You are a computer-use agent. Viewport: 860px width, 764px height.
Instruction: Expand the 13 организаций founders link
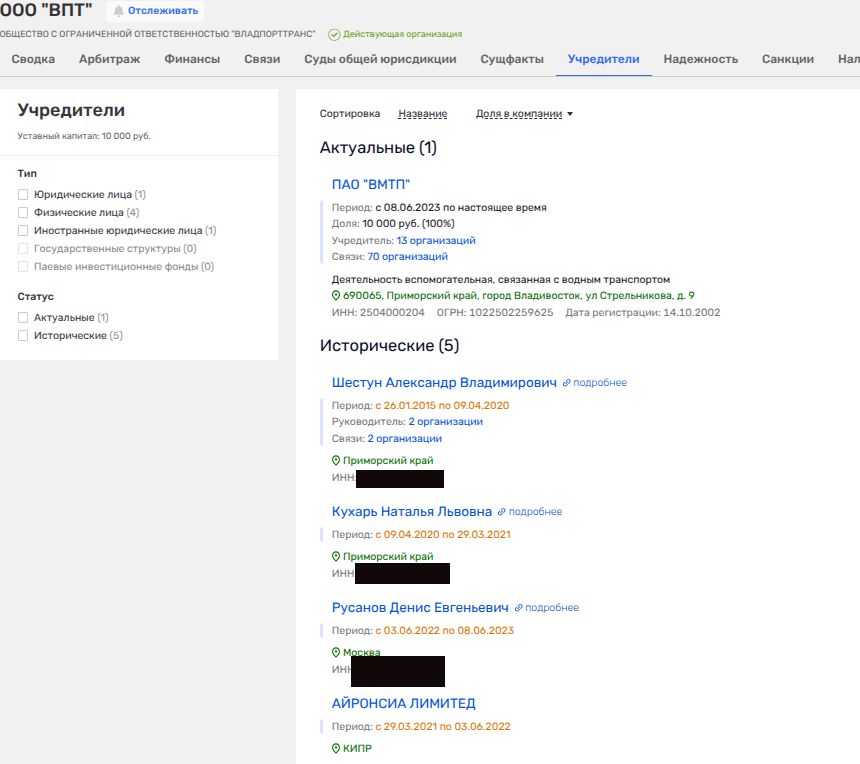[436, 241]
